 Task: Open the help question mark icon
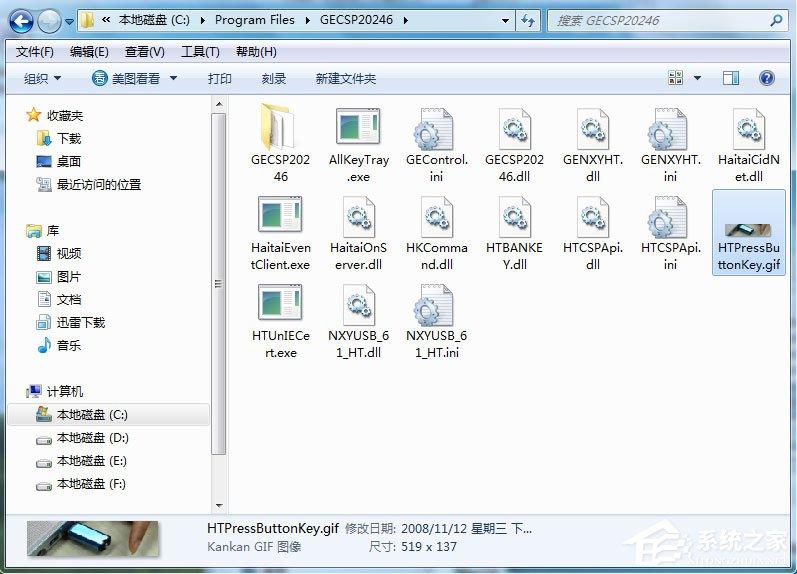[767, 78]
